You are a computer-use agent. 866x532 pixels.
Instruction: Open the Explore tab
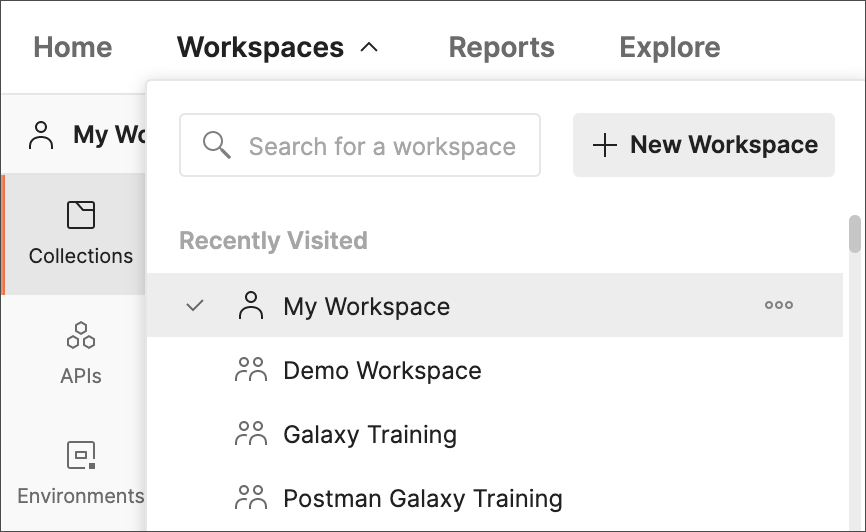pos(669,48)
